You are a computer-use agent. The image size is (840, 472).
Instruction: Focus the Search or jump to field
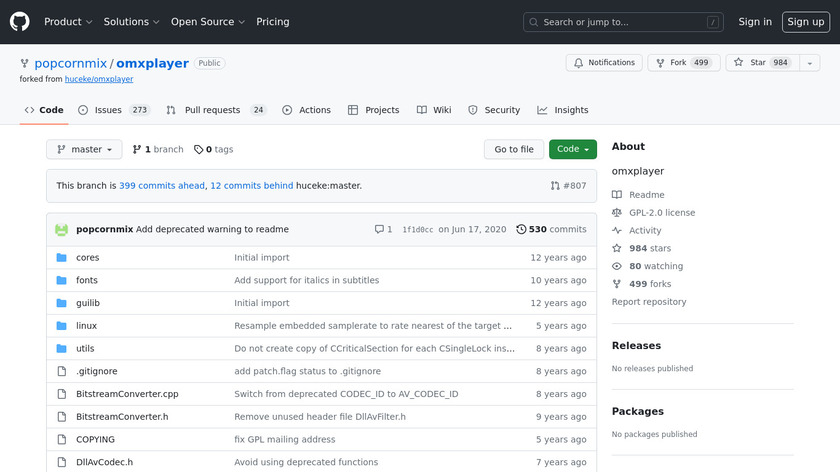[x=622, y=22]
